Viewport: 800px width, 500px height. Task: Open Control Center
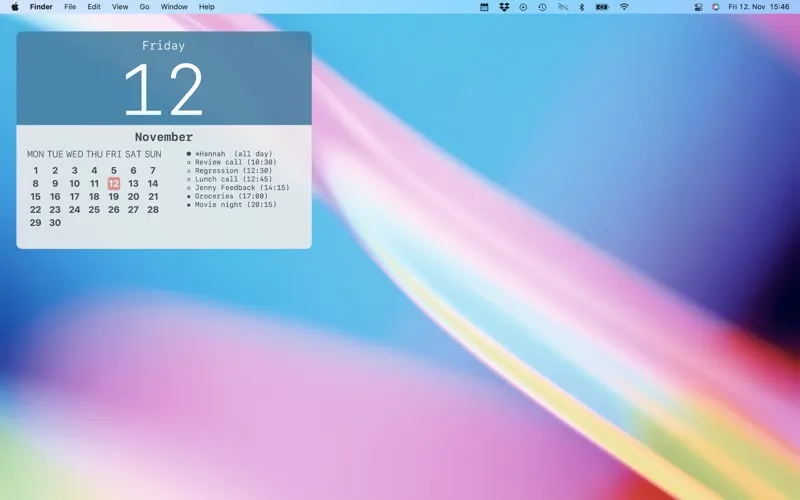tap(698, 7)
